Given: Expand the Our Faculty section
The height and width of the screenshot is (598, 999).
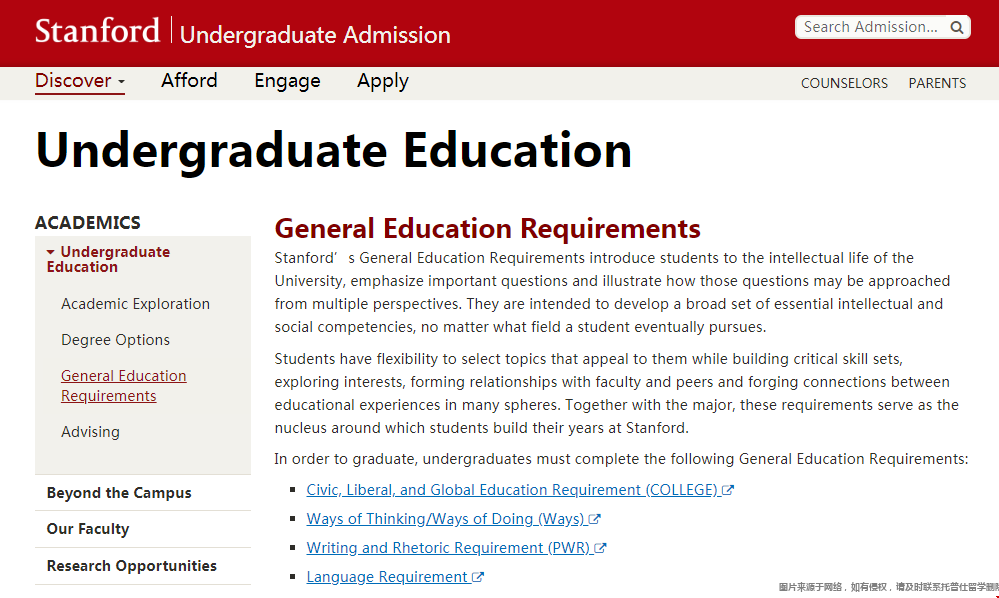Looking at the screenshot, I should [x=88, y=529].
